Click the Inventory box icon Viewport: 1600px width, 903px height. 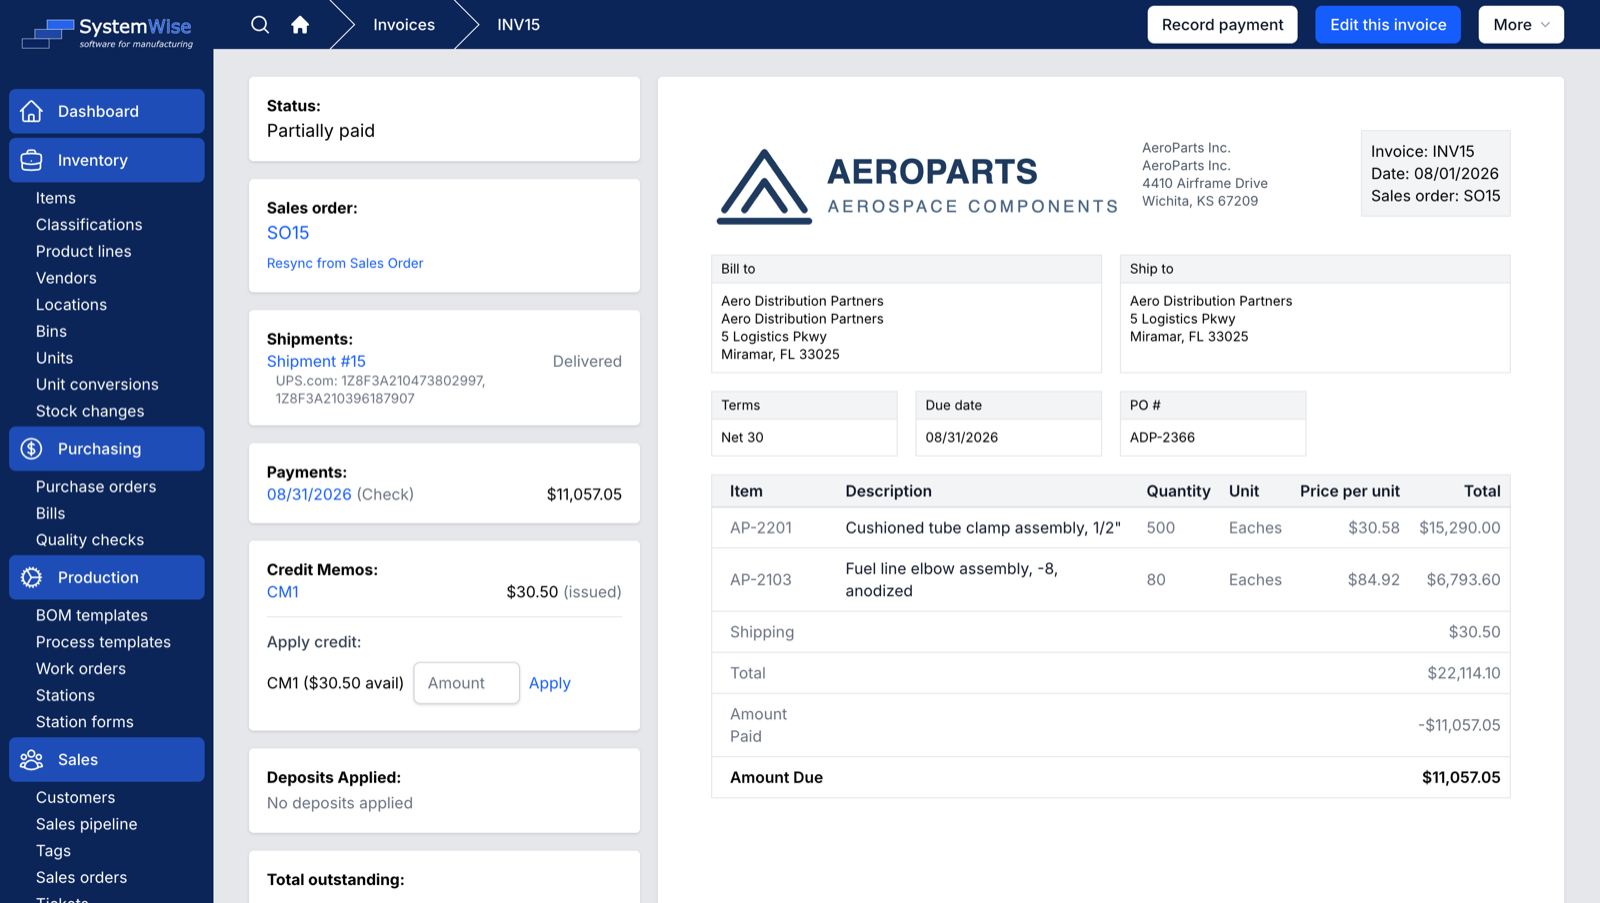[x=32, y=160]
